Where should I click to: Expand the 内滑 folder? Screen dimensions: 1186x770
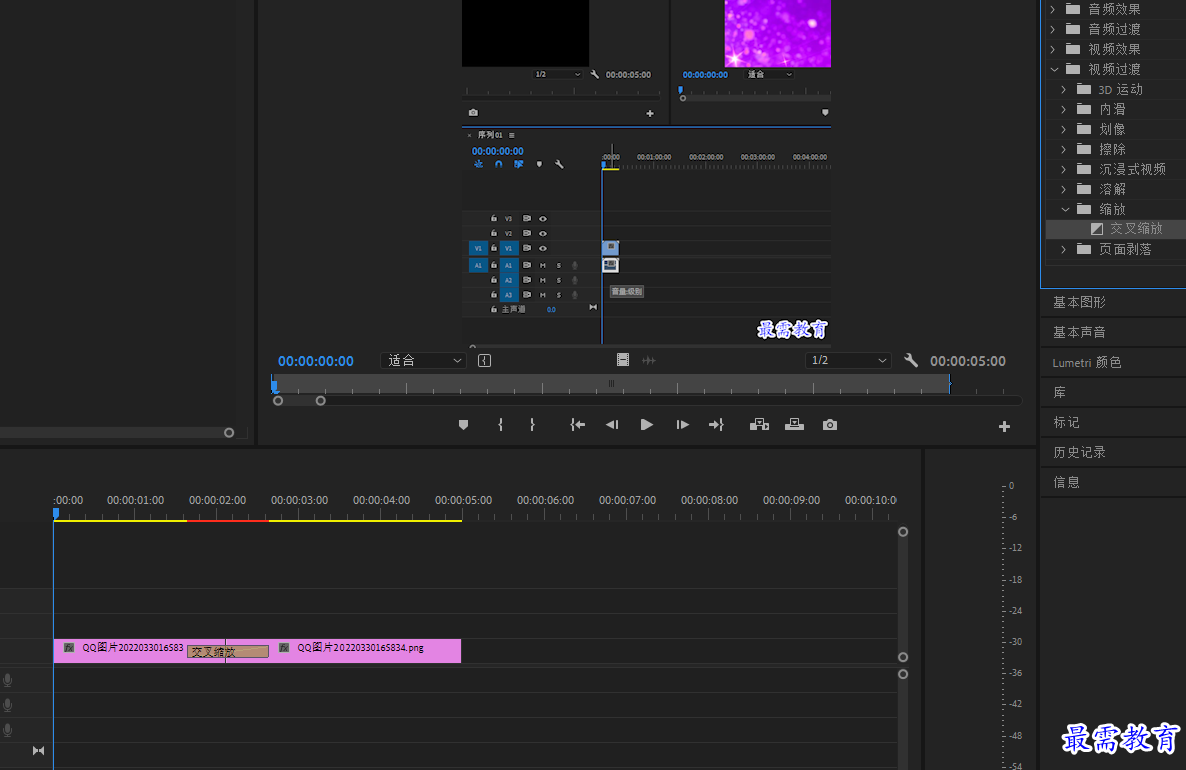click(x=1064, y=109)
